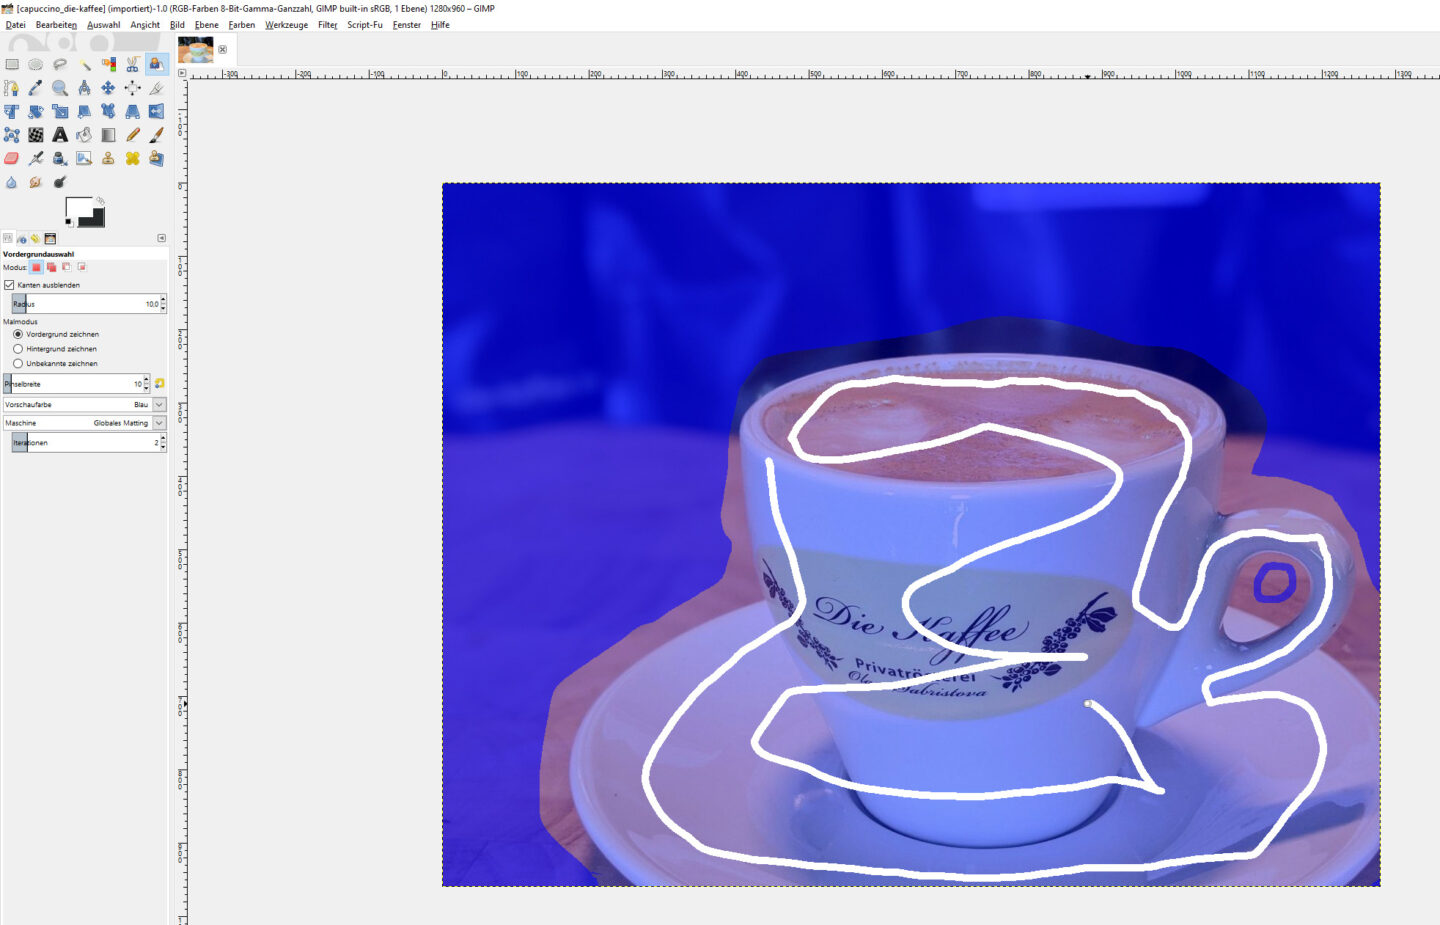This screenshot has height=925, width=1440.
Task: Choose Vordergrund zeichnen paint mode
Action: [x=17, y=334]
